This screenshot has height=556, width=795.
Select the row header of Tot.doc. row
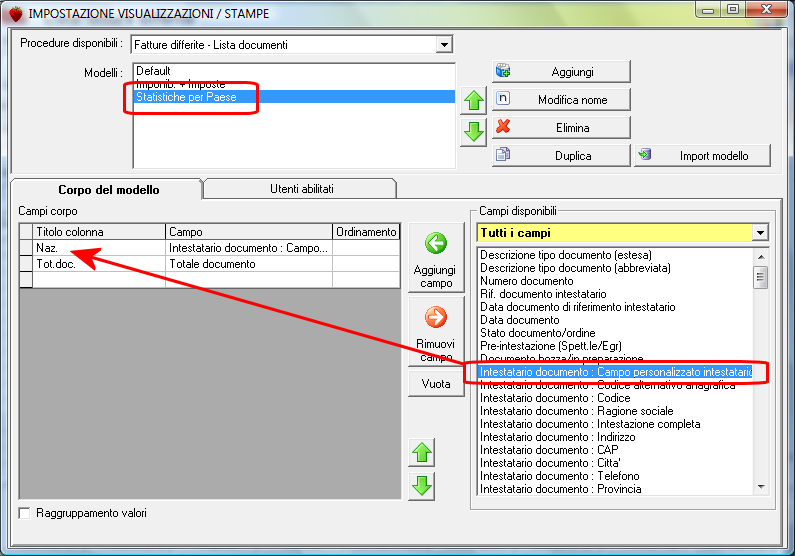point(26,264)
